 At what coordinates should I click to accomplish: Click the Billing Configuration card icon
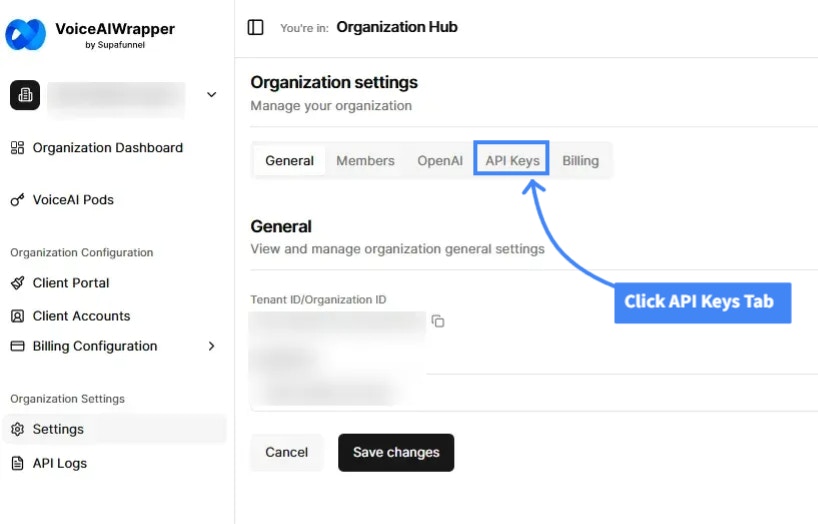click(17, 346)
